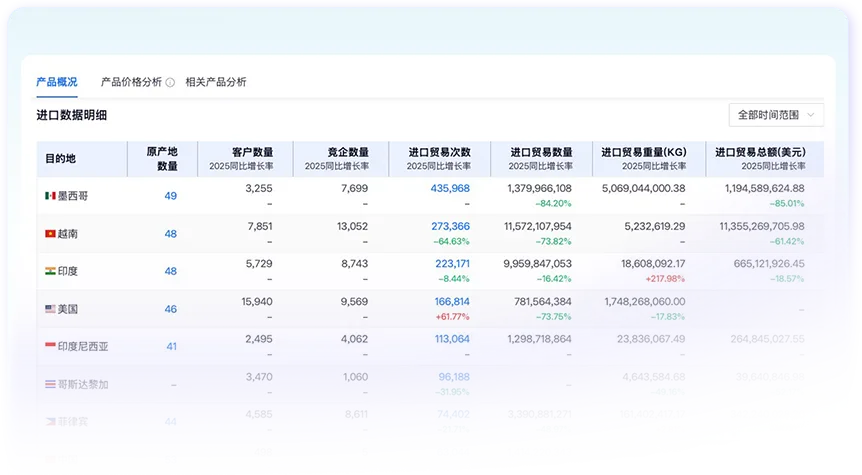Click the 进口数据明细 section heading
862x475 pixels.
click(71, 115)
